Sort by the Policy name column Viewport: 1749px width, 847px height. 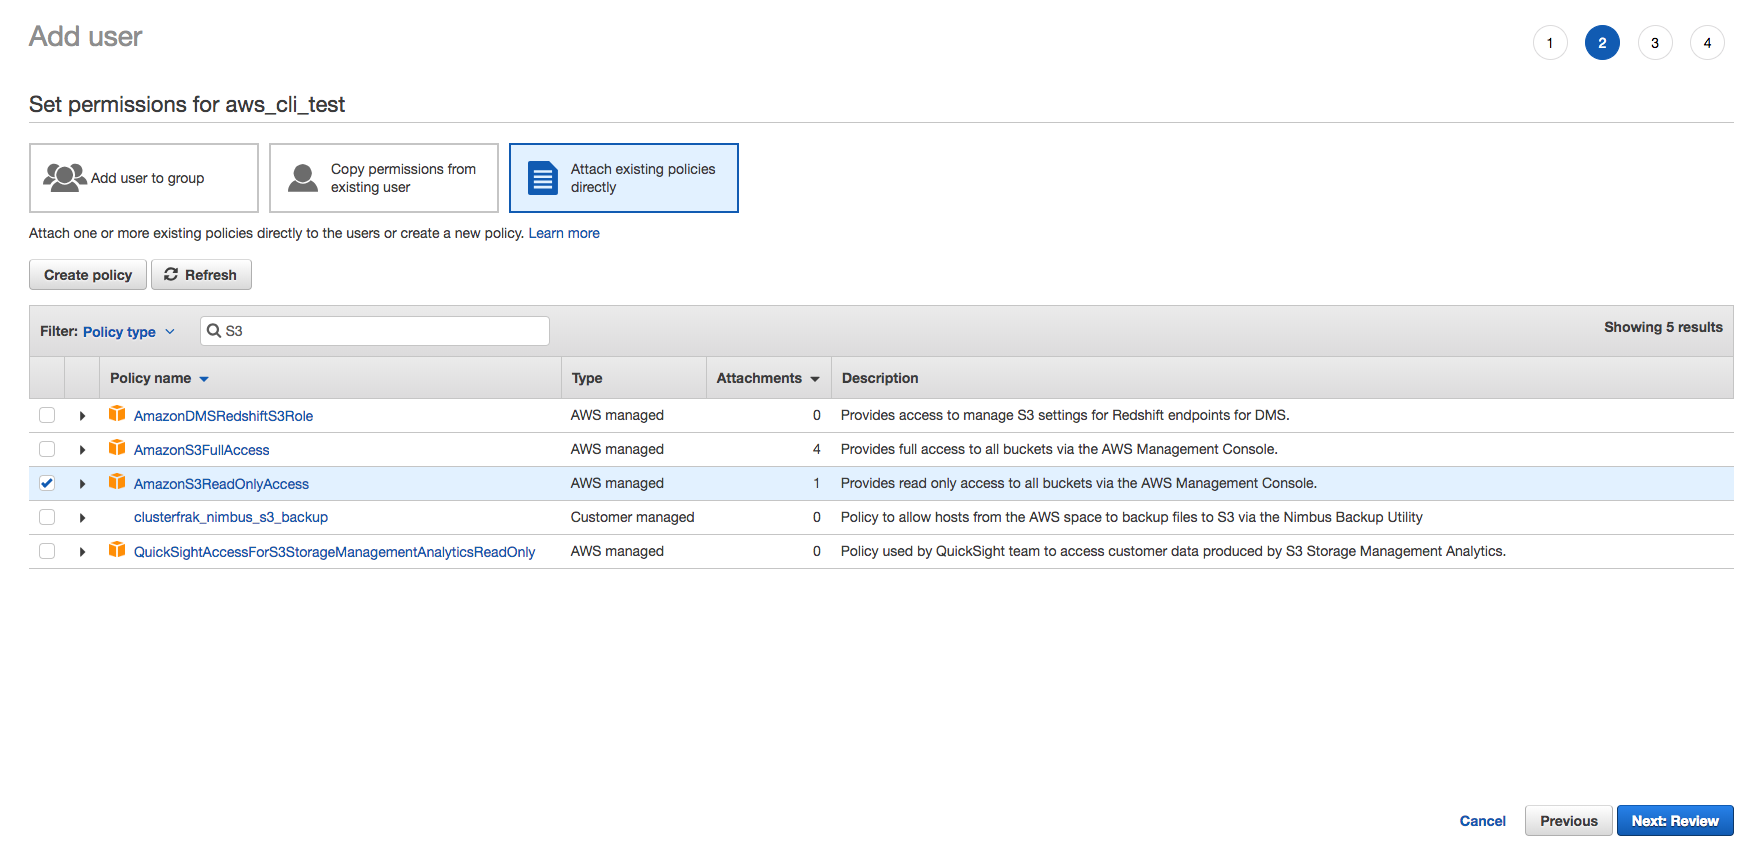159,378
